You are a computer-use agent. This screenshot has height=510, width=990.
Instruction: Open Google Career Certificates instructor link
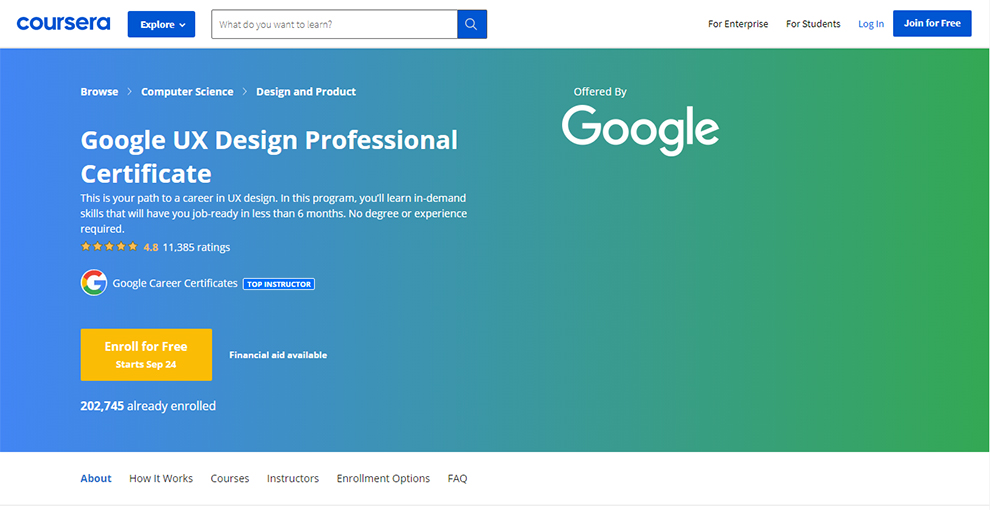(x=175, y=283)
